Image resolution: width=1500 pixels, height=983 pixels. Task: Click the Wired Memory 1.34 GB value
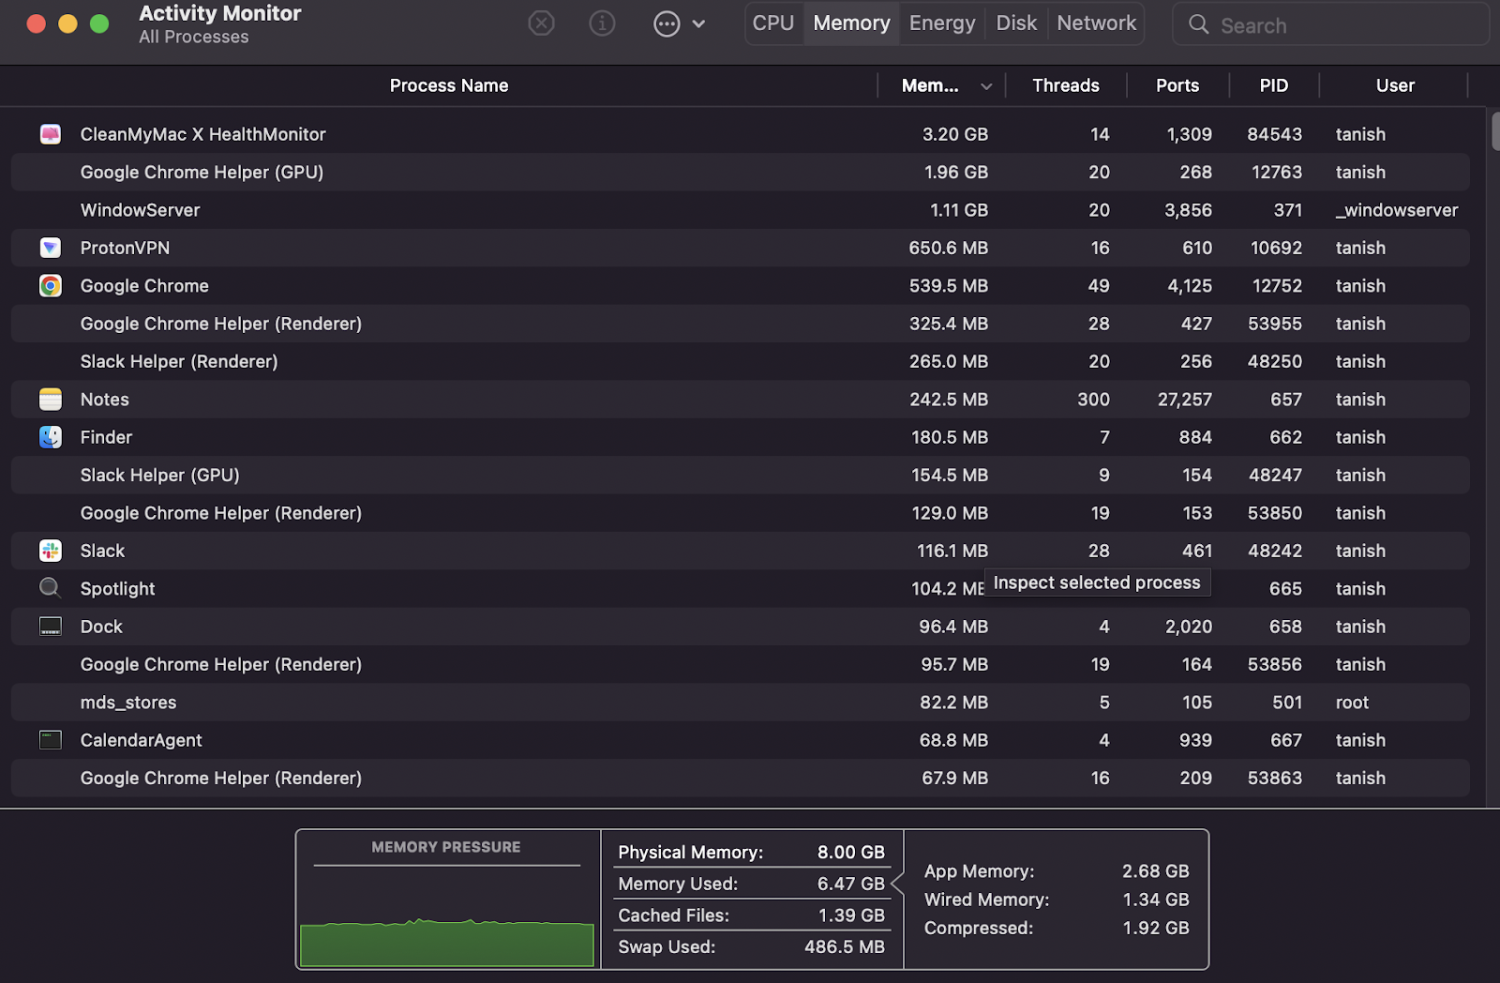tap(1156, 900)
